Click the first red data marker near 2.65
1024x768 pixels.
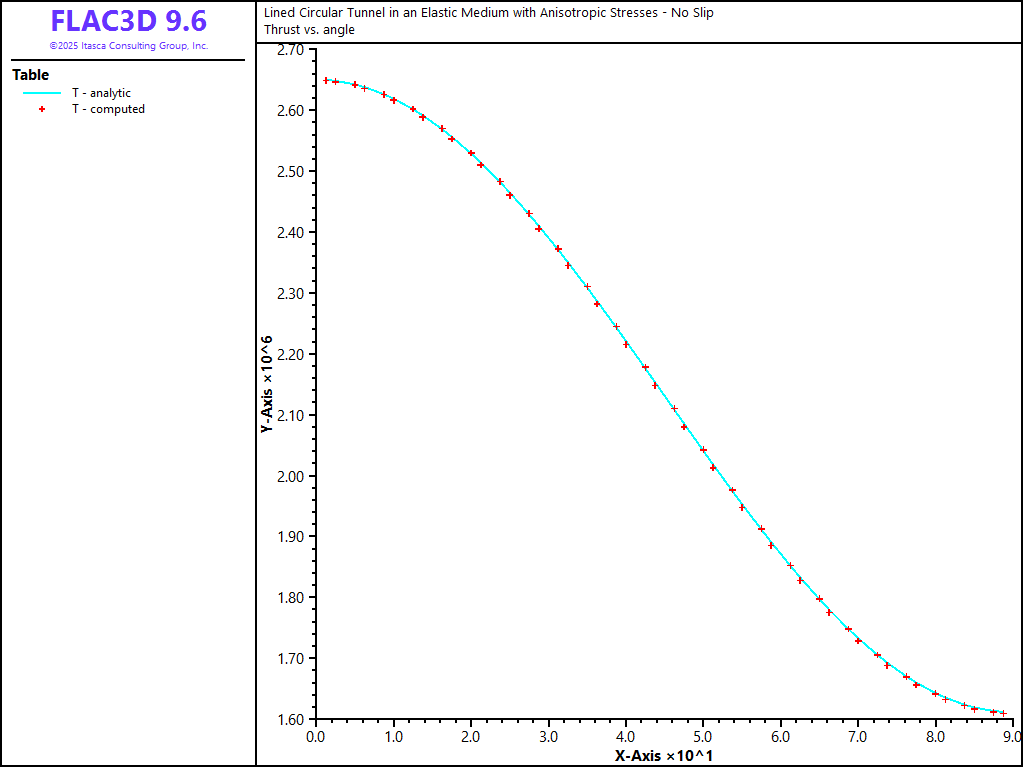(x=326, y=80)
